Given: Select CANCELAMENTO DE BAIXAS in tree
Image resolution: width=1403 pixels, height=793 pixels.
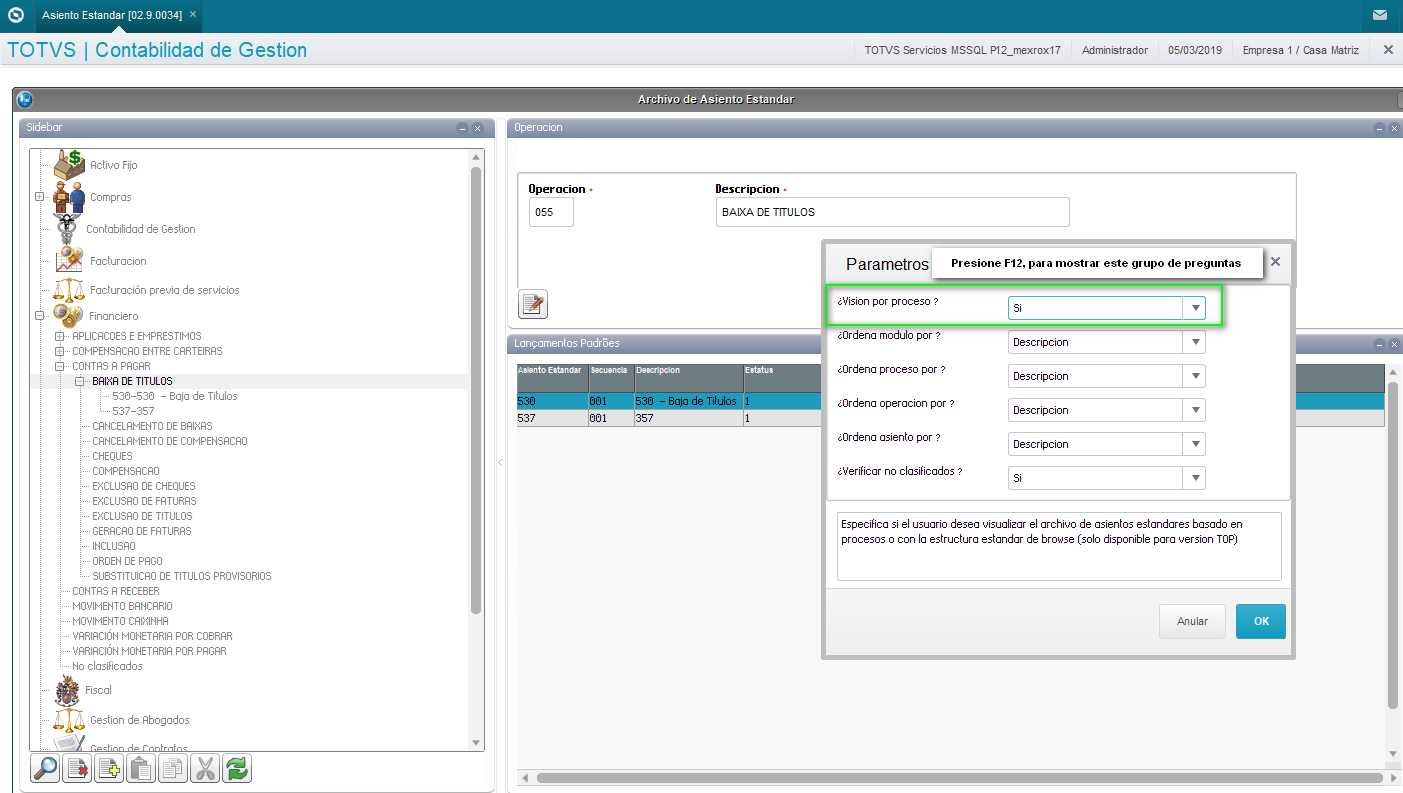Looking at the screenshot, I should 152,426.
